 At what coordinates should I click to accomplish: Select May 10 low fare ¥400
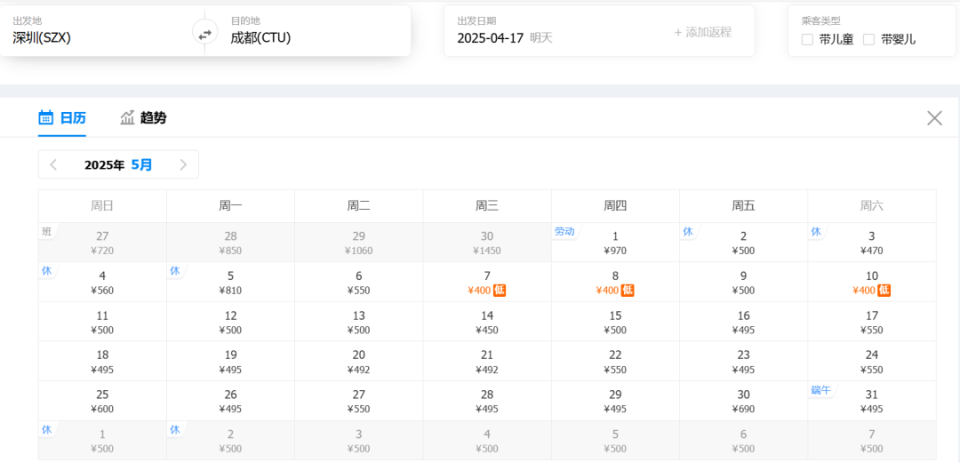coord(872,282)
